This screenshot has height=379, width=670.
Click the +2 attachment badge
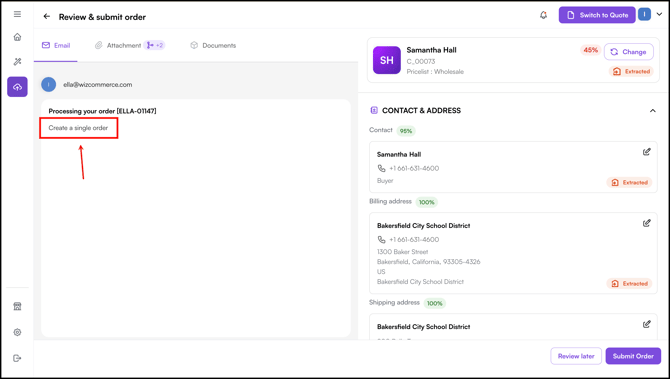(x=155, y=45)
